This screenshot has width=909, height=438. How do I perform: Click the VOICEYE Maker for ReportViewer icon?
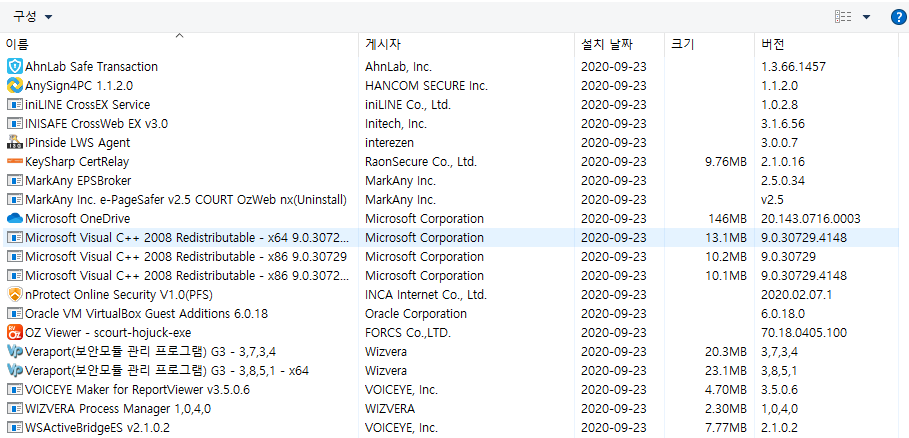click(14, 390)
